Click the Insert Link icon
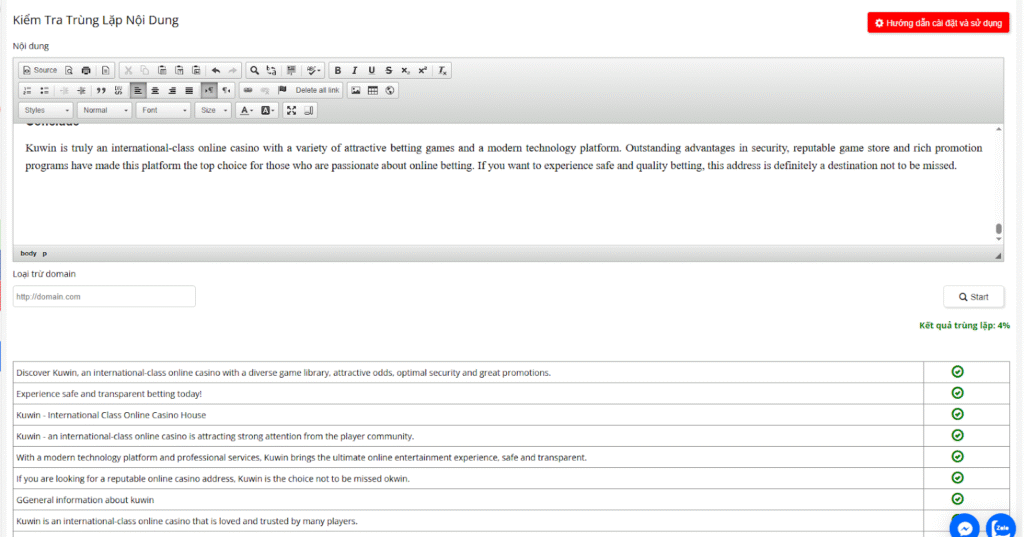 pyautogui.click(x=248, y=90)
